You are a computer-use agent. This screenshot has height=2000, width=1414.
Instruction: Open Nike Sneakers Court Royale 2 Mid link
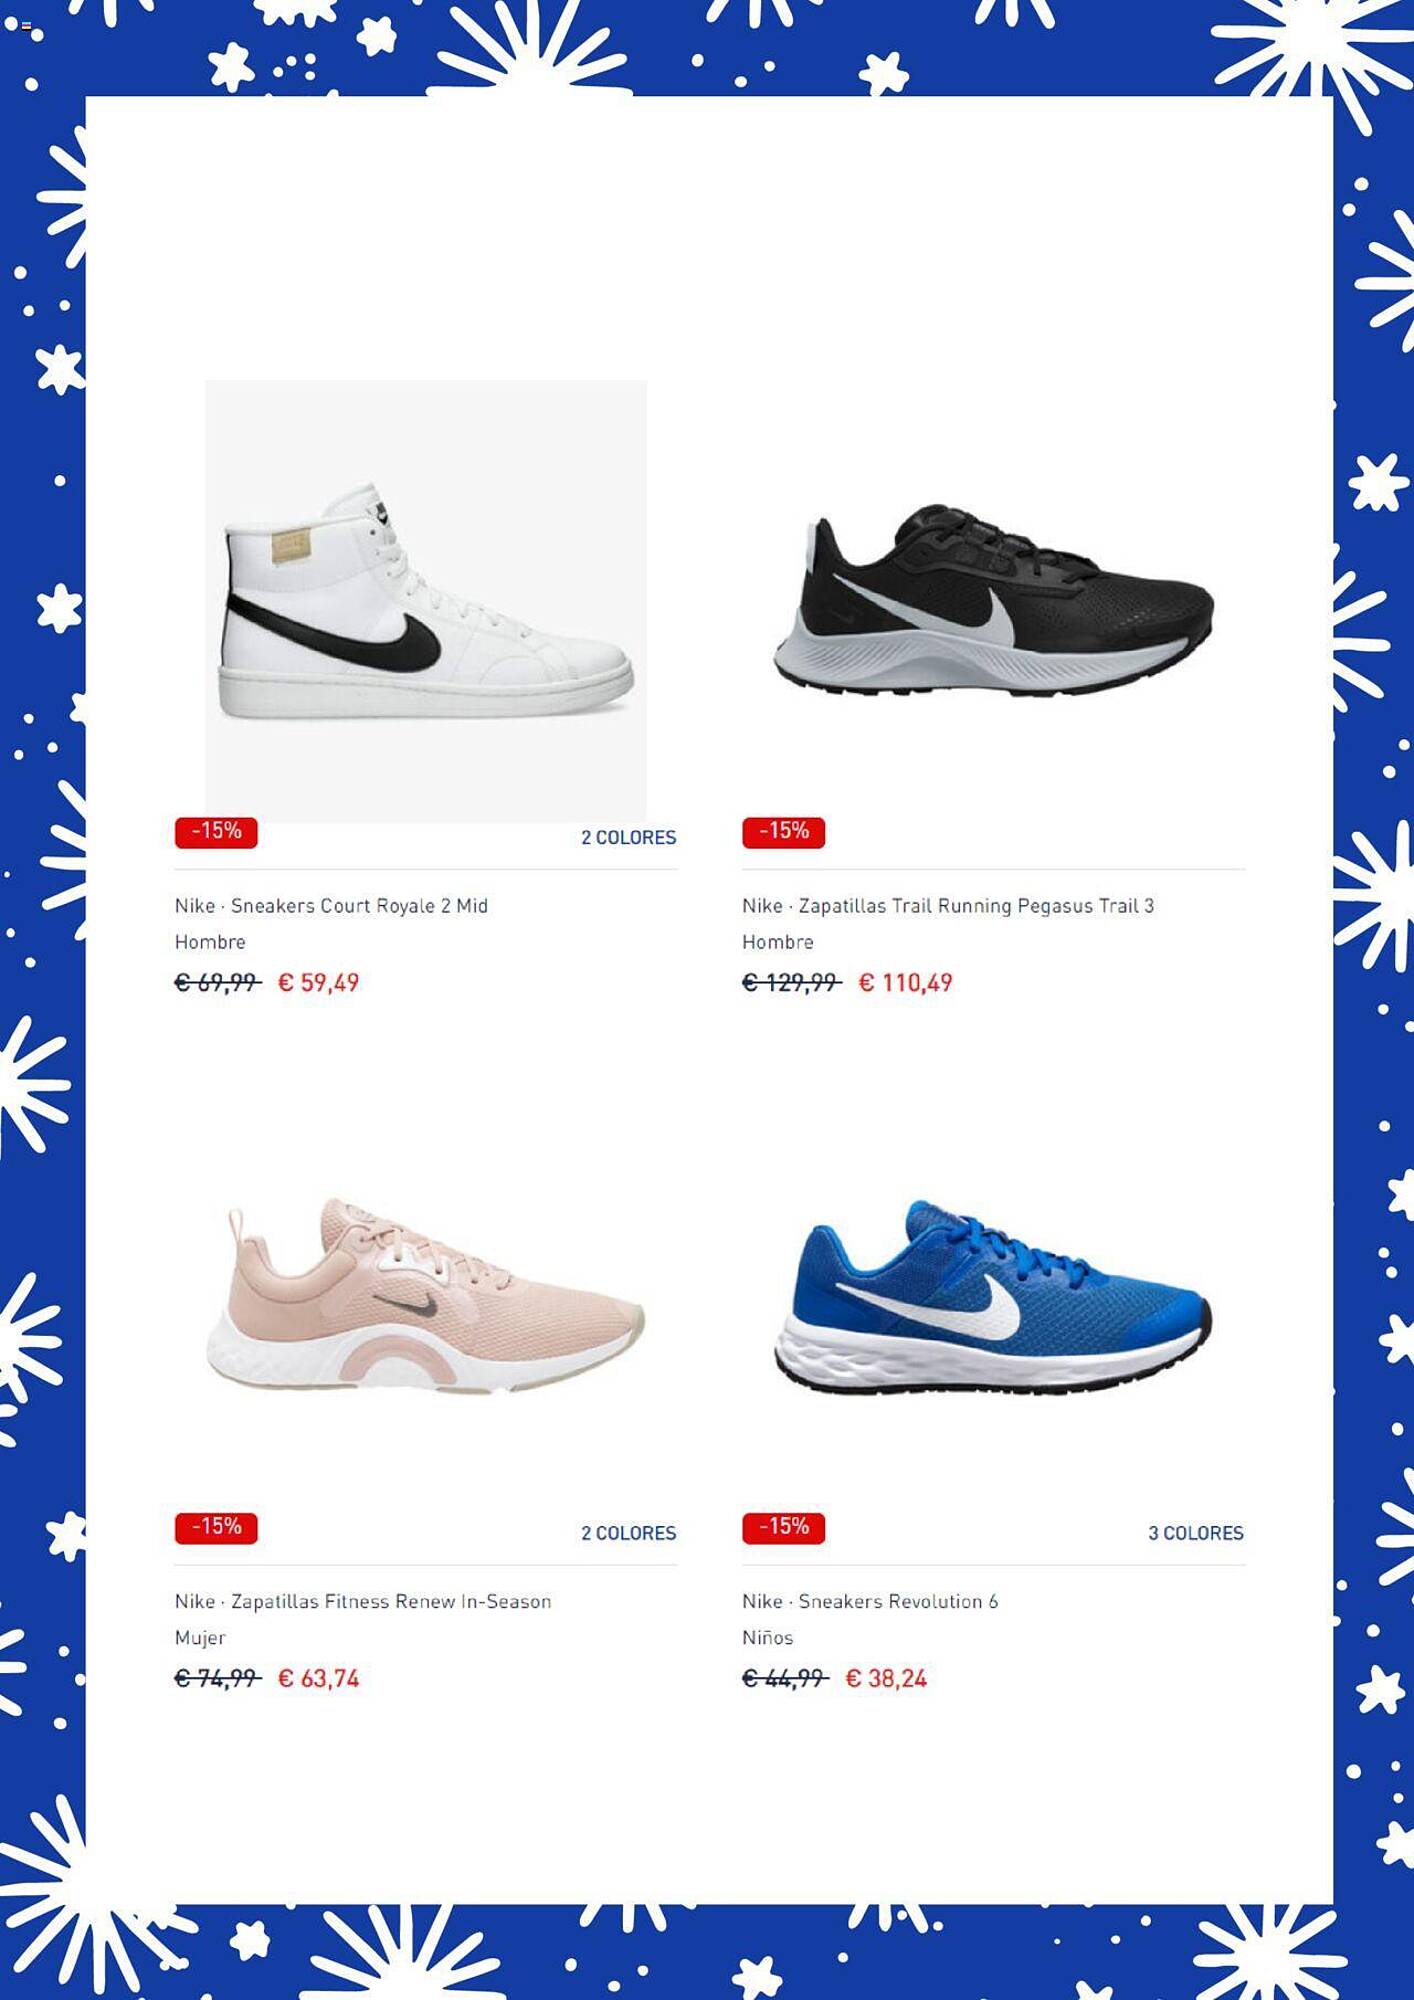[331, 906]
